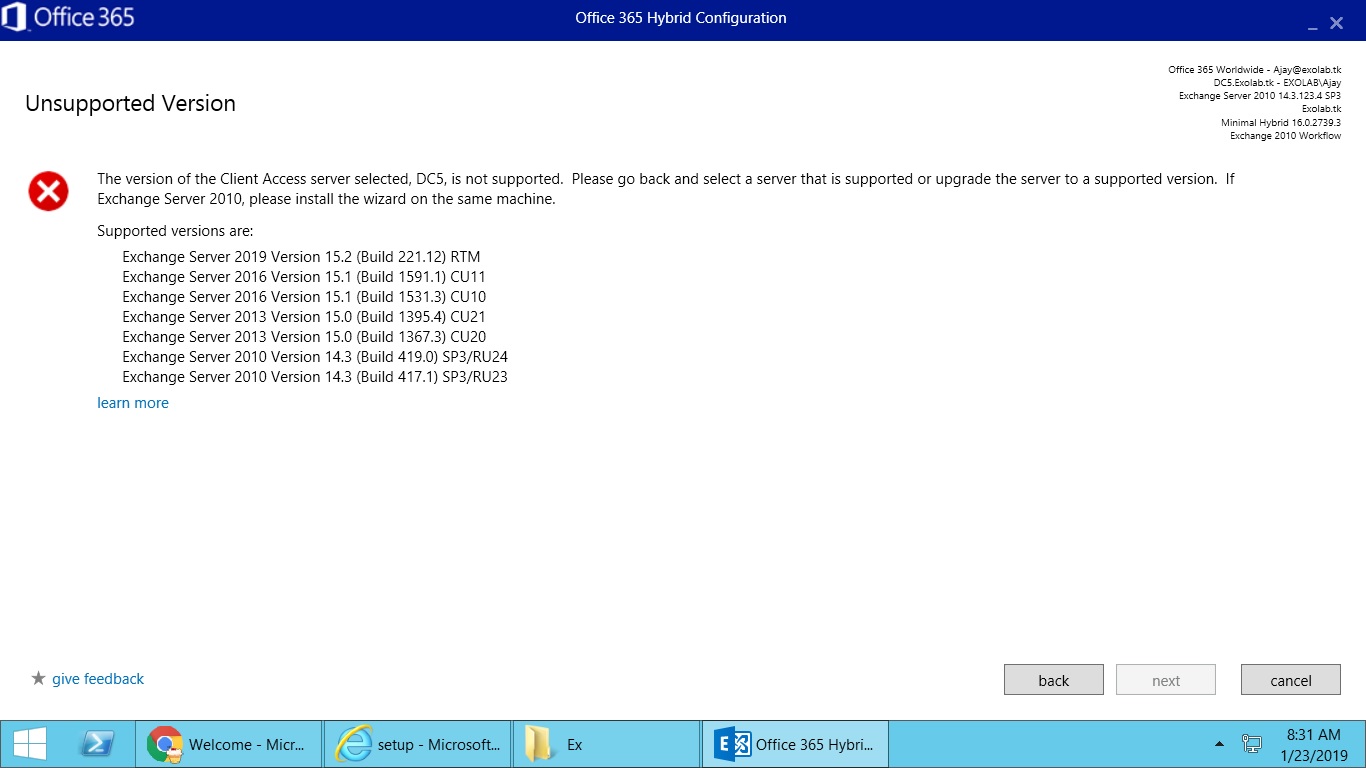
Task: Select Exchange Server 2016 CU11 line
Action: coord(304,277)
